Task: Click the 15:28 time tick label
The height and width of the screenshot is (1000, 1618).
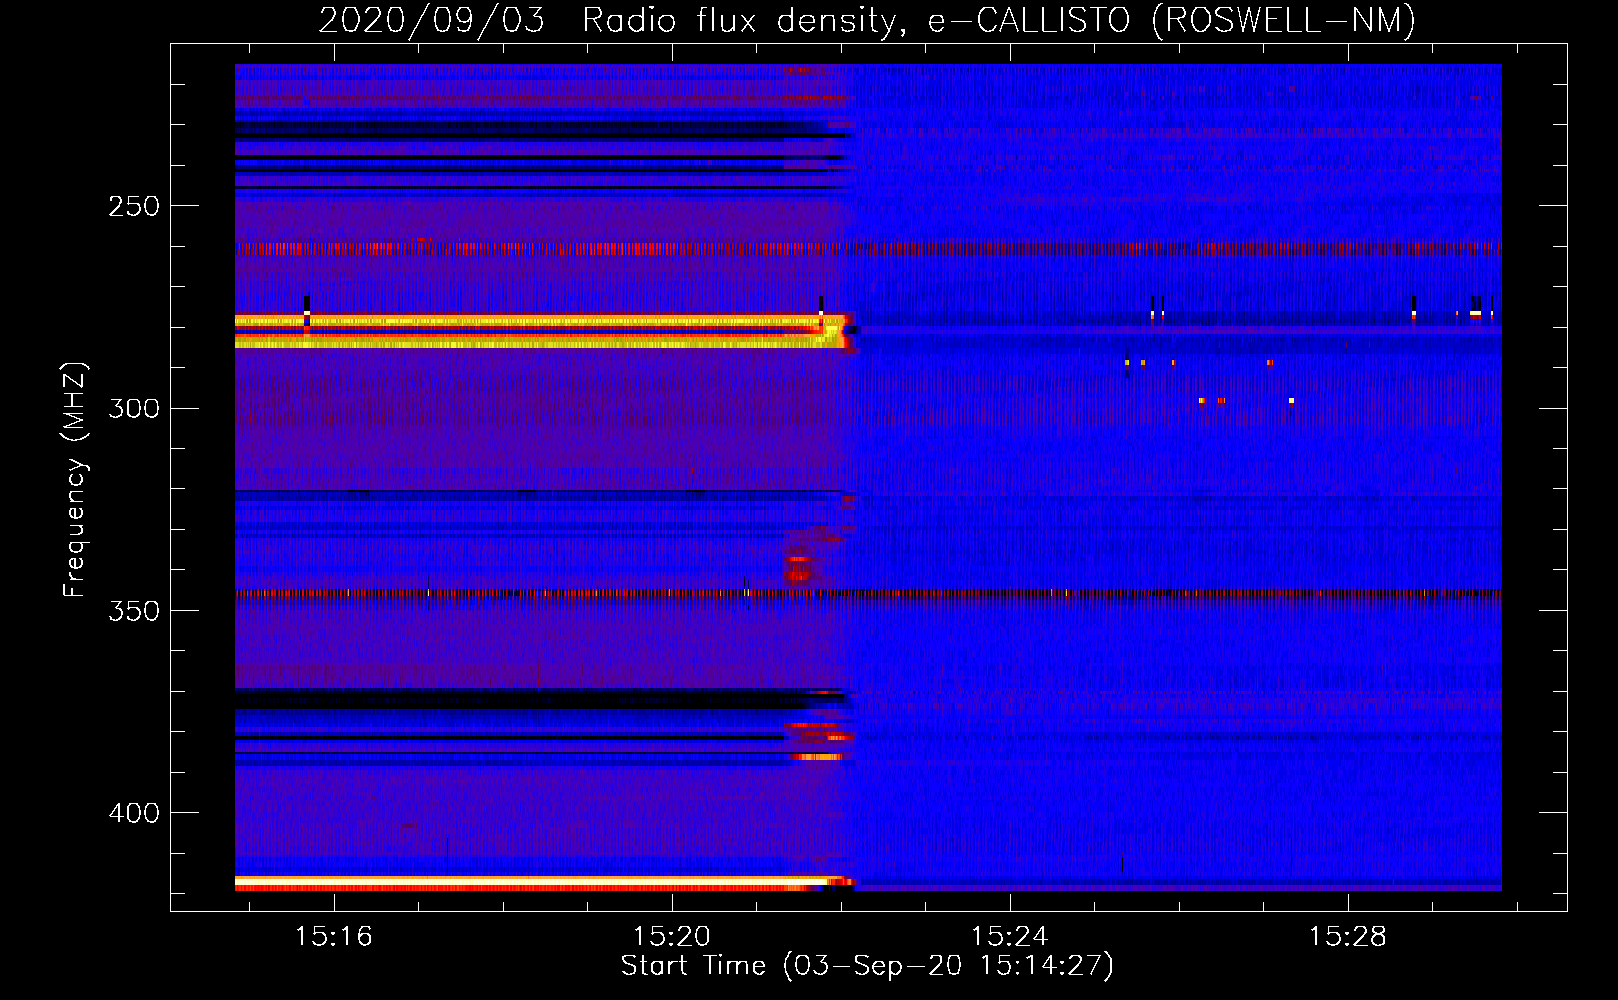Action: coord(1348,936)
